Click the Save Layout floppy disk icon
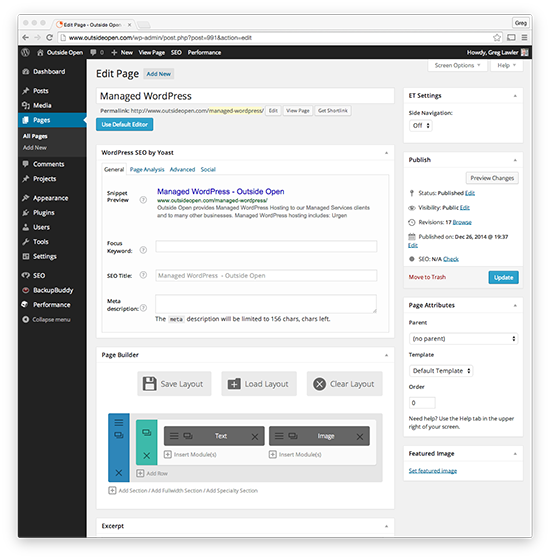Viewport: 550px width, 559px height. pos(149,384)
